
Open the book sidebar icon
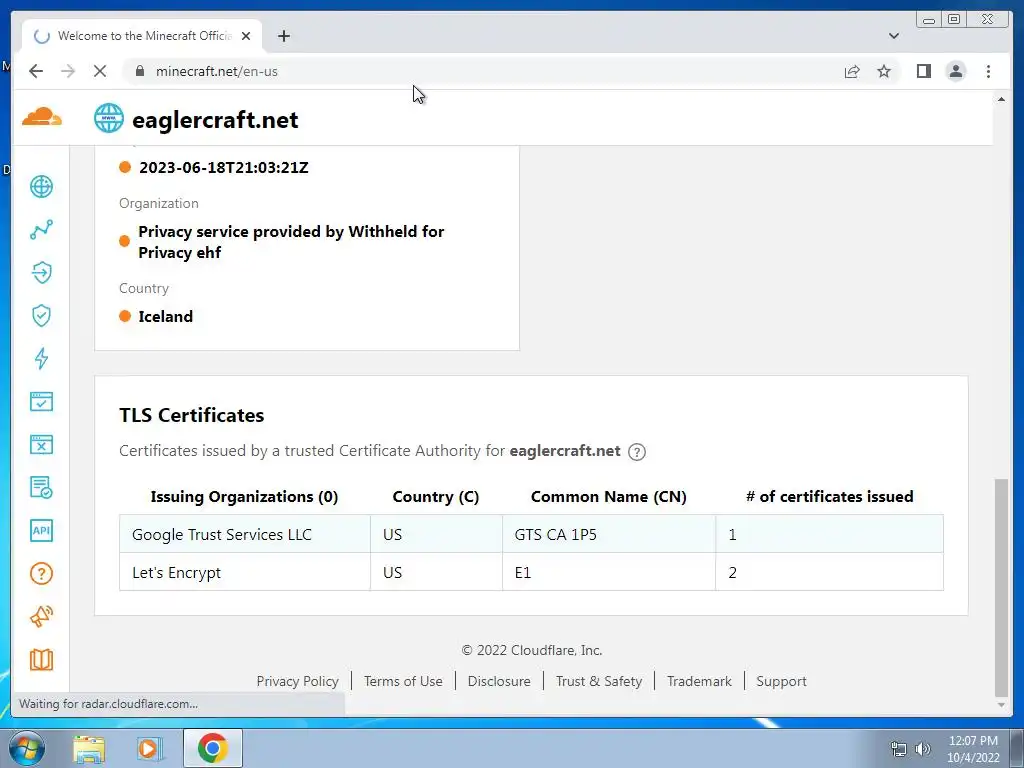click(x=41, y=660)
